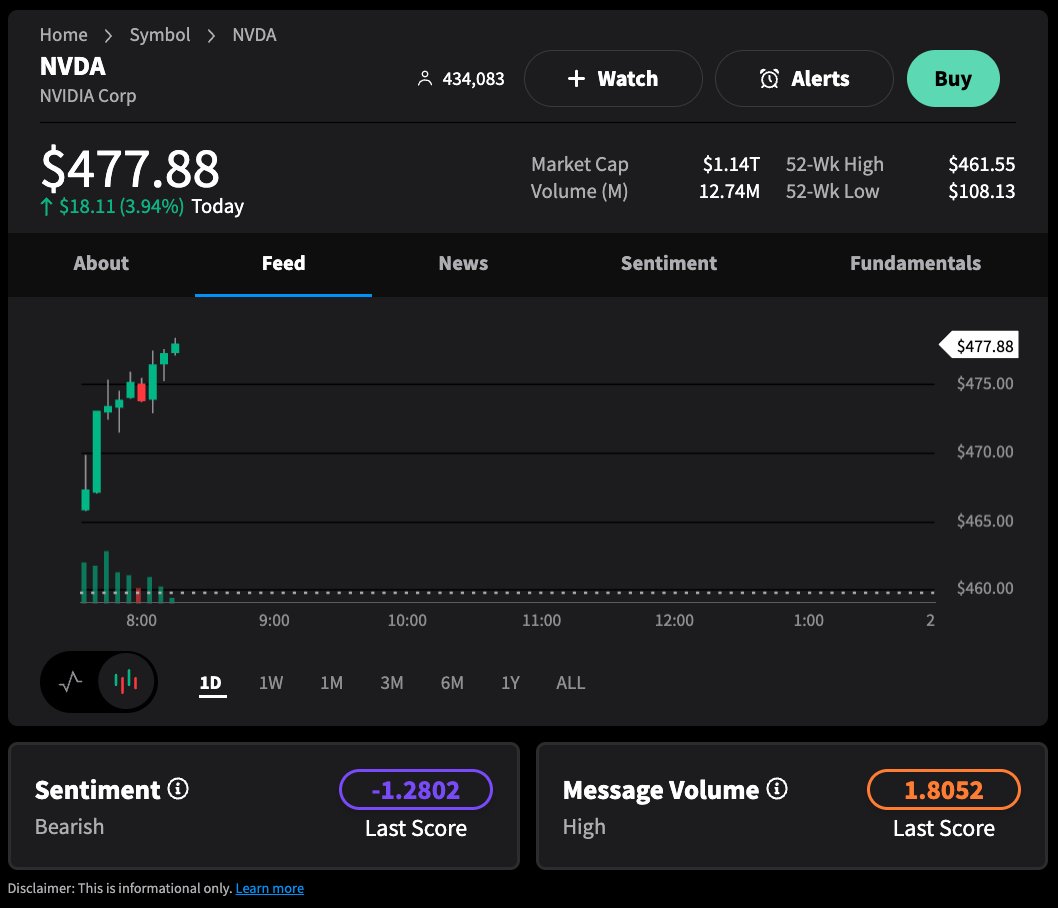This screenshot has width=1058, height=908.
Task: Open Message Volume info icon
Action: (x=777, y=788)
